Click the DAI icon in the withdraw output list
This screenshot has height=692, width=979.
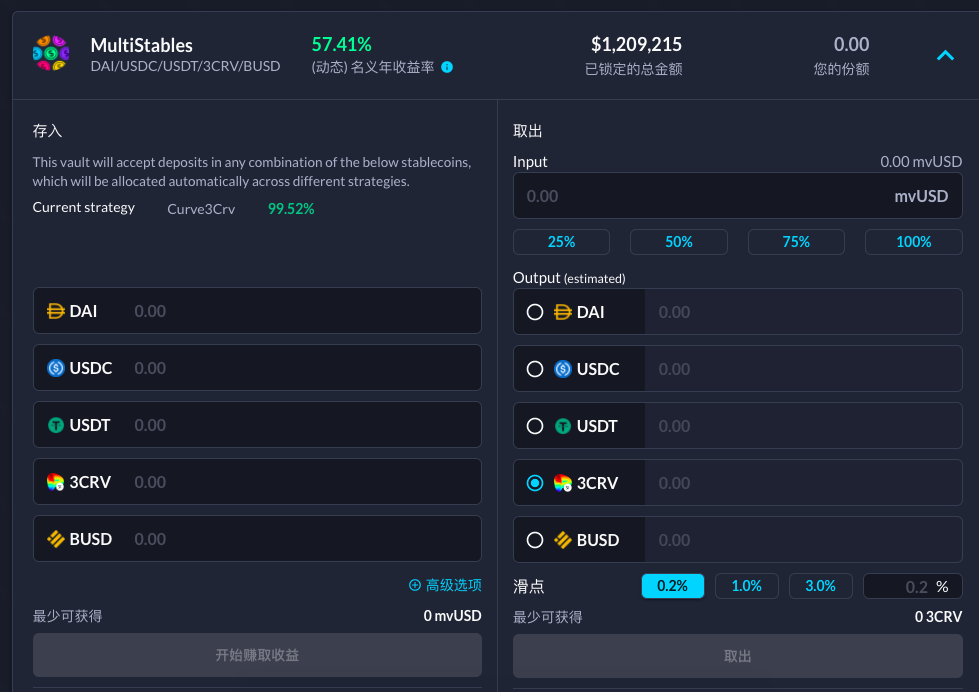[563, 312]
